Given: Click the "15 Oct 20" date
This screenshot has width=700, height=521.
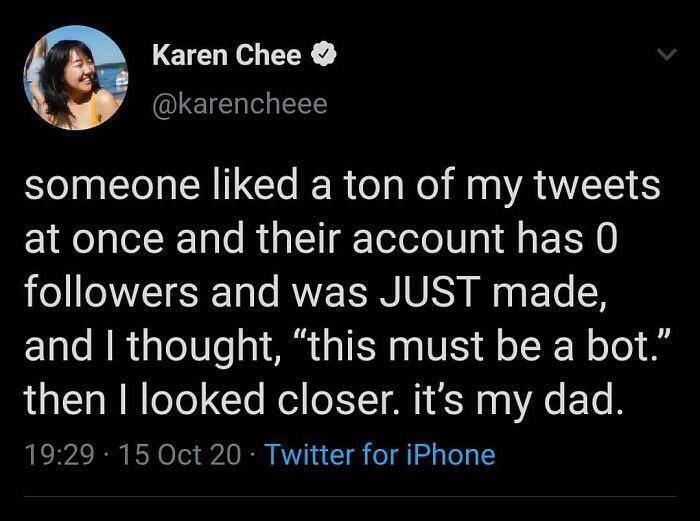Looking at the screenshot, I should [179, 455].
